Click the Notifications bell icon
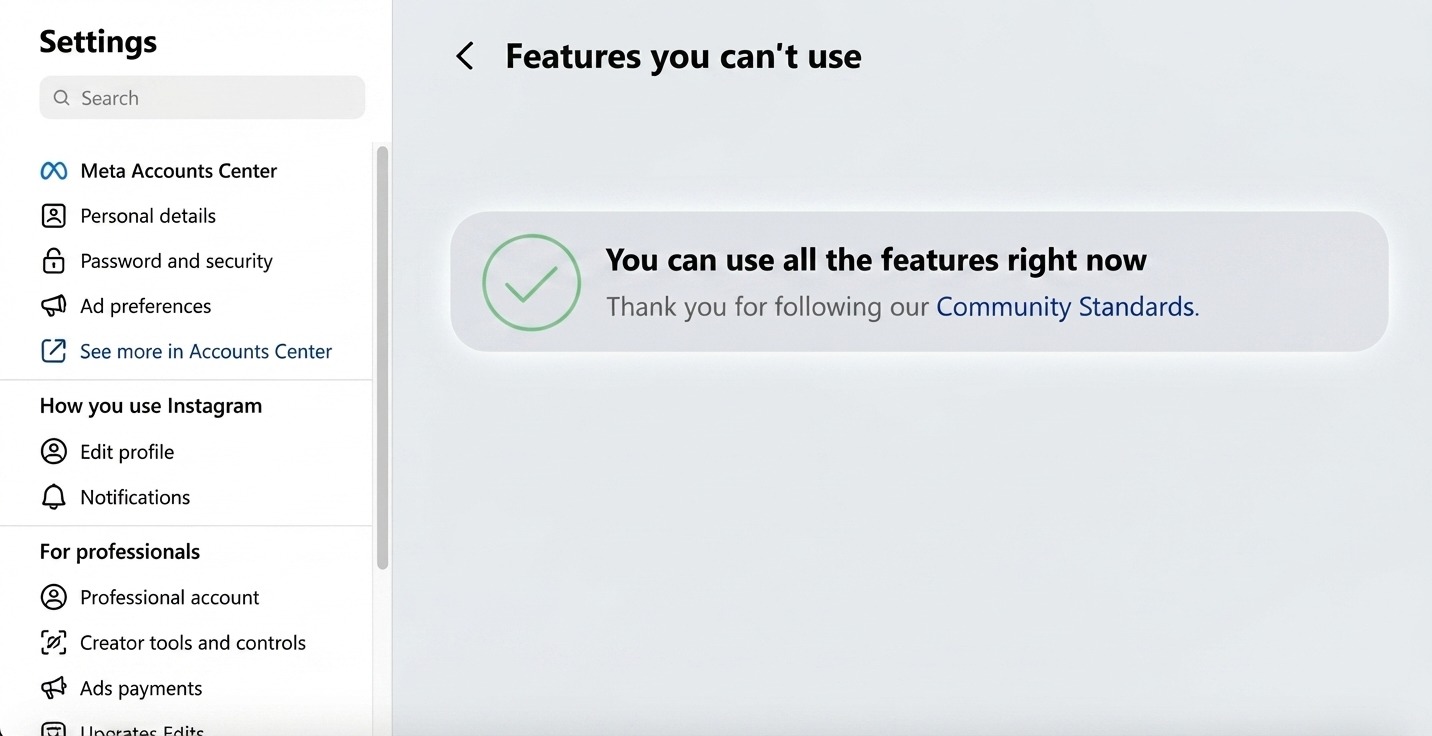This screenshot has height=736, width=1432. [x=53, y=497]
